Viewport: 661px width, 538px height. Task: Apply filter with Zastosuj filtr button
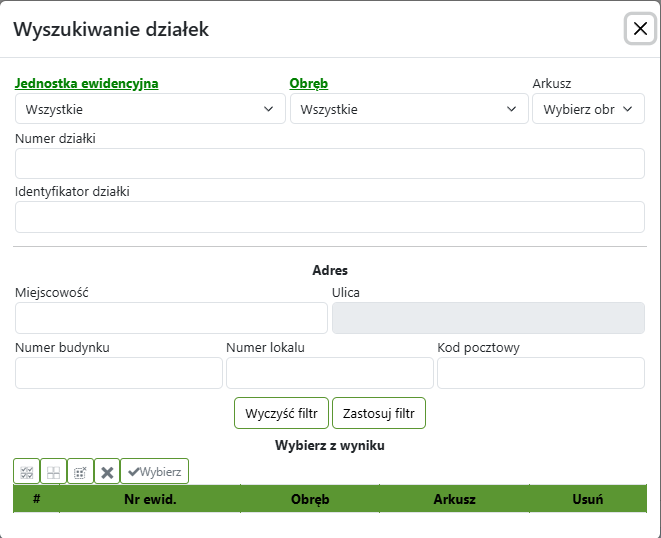pyautogui.click(x=379, y=413)
